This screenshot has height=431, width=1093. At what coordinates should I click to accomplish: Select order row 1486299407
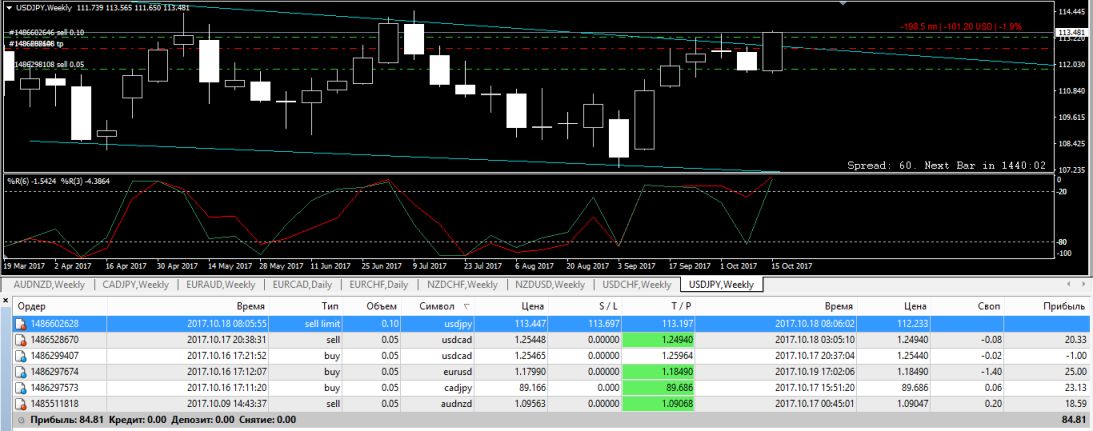(x=551, y=354)
